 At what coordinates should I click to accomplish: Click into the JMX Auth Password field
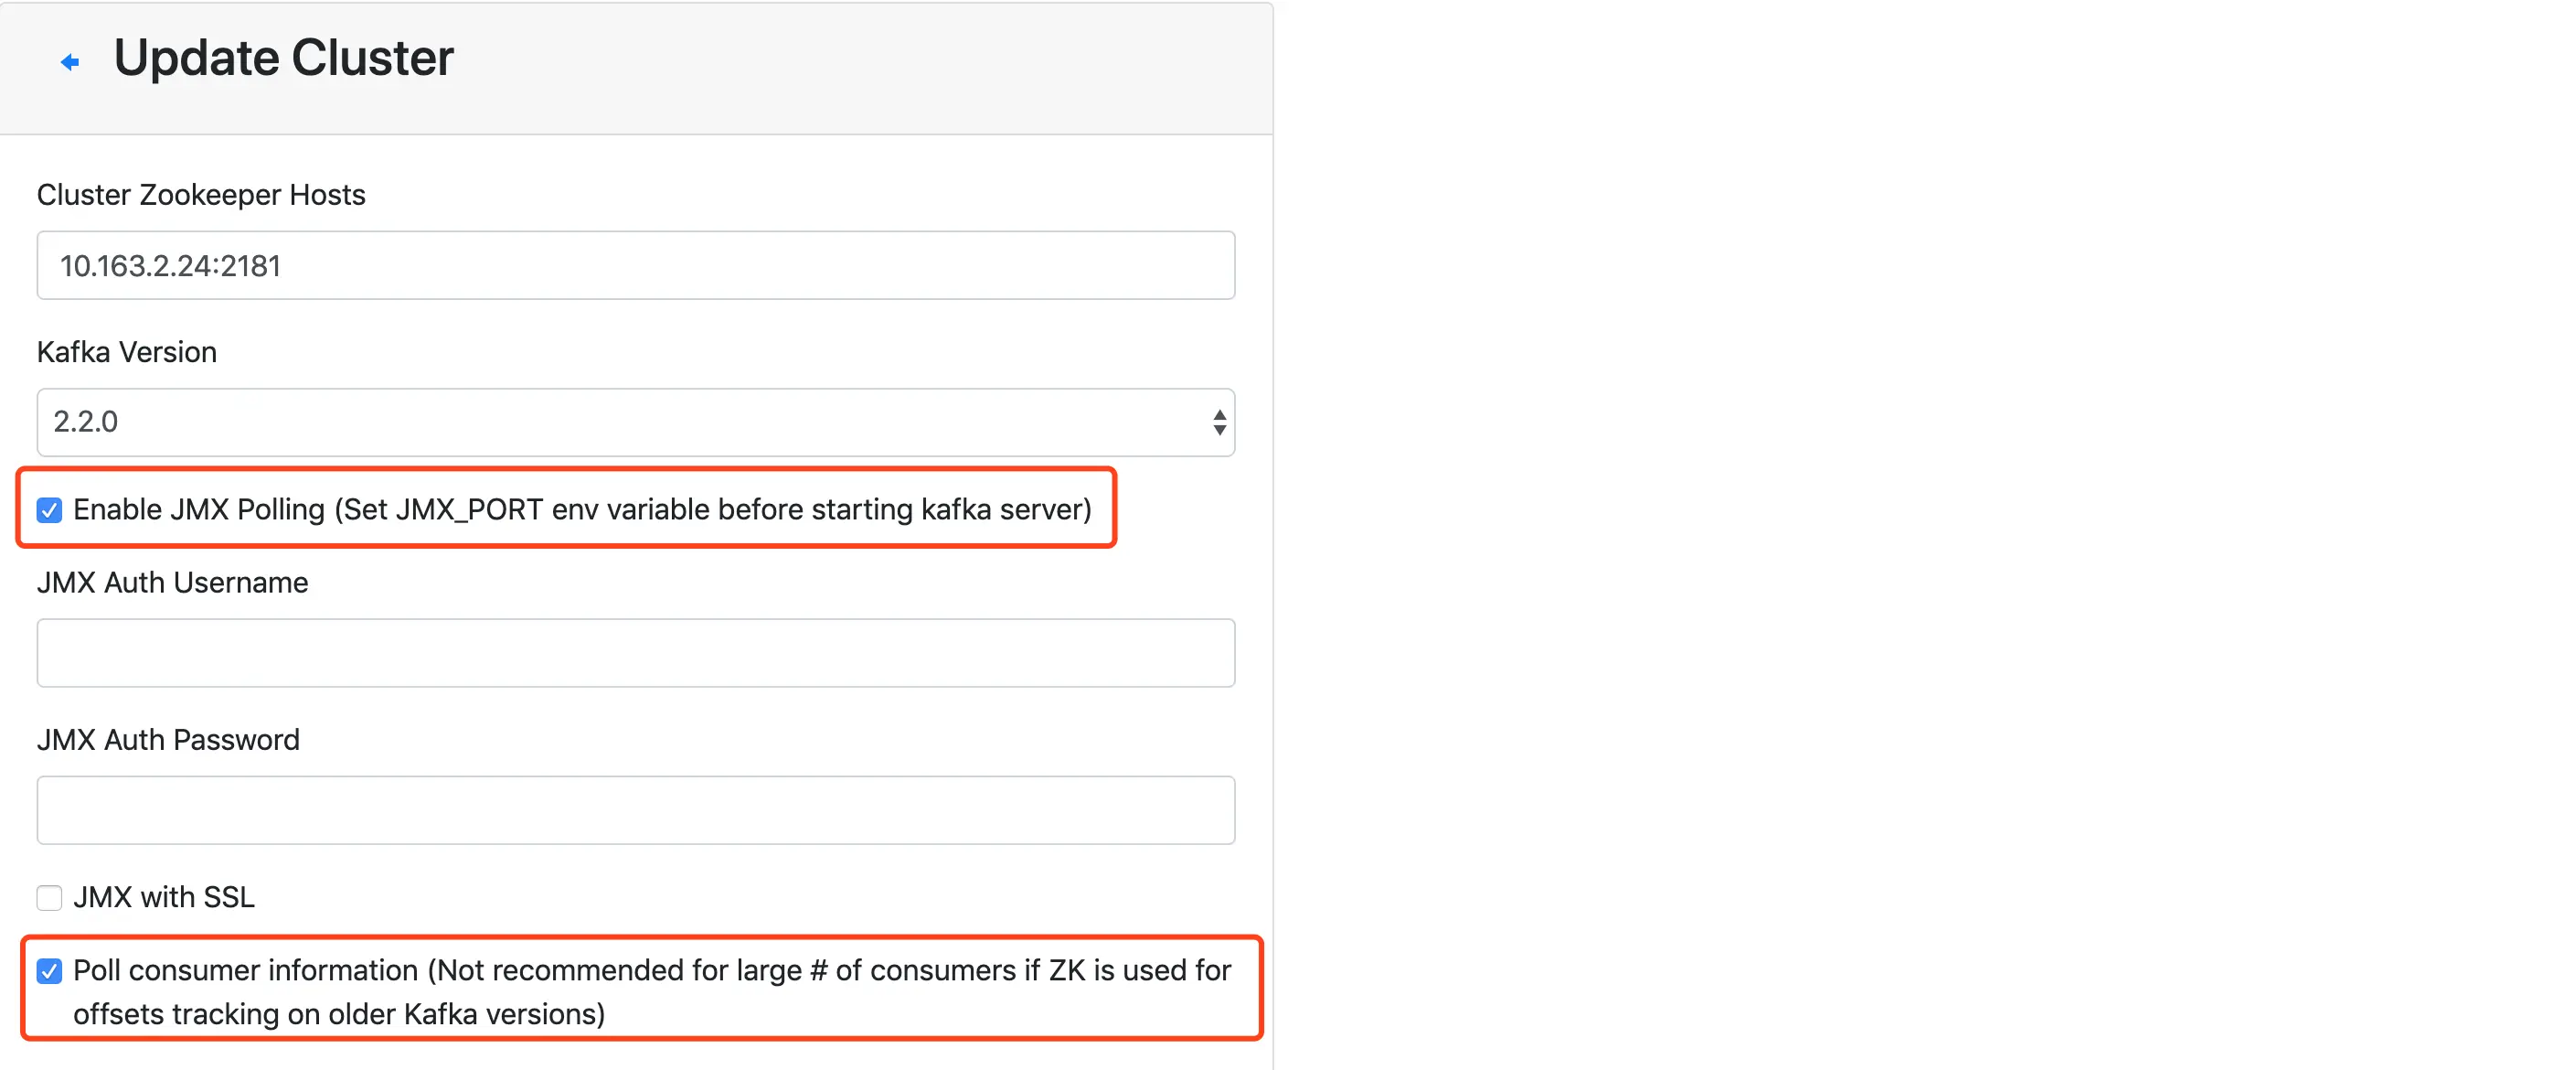(x=636, y=810)
